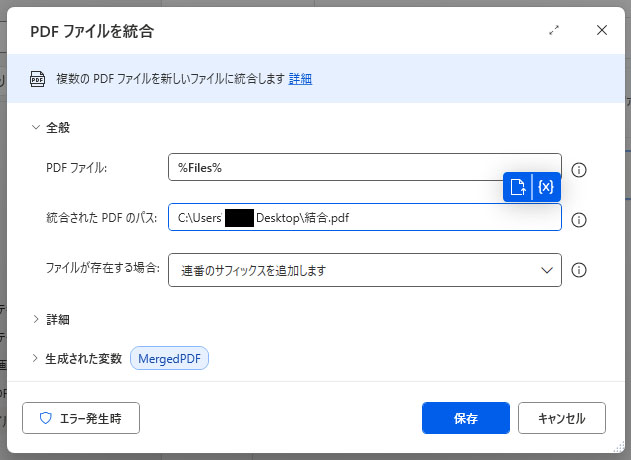Expand the 詳細 section
This screenshot has height=460, width=631.
(x=38, y=320)
